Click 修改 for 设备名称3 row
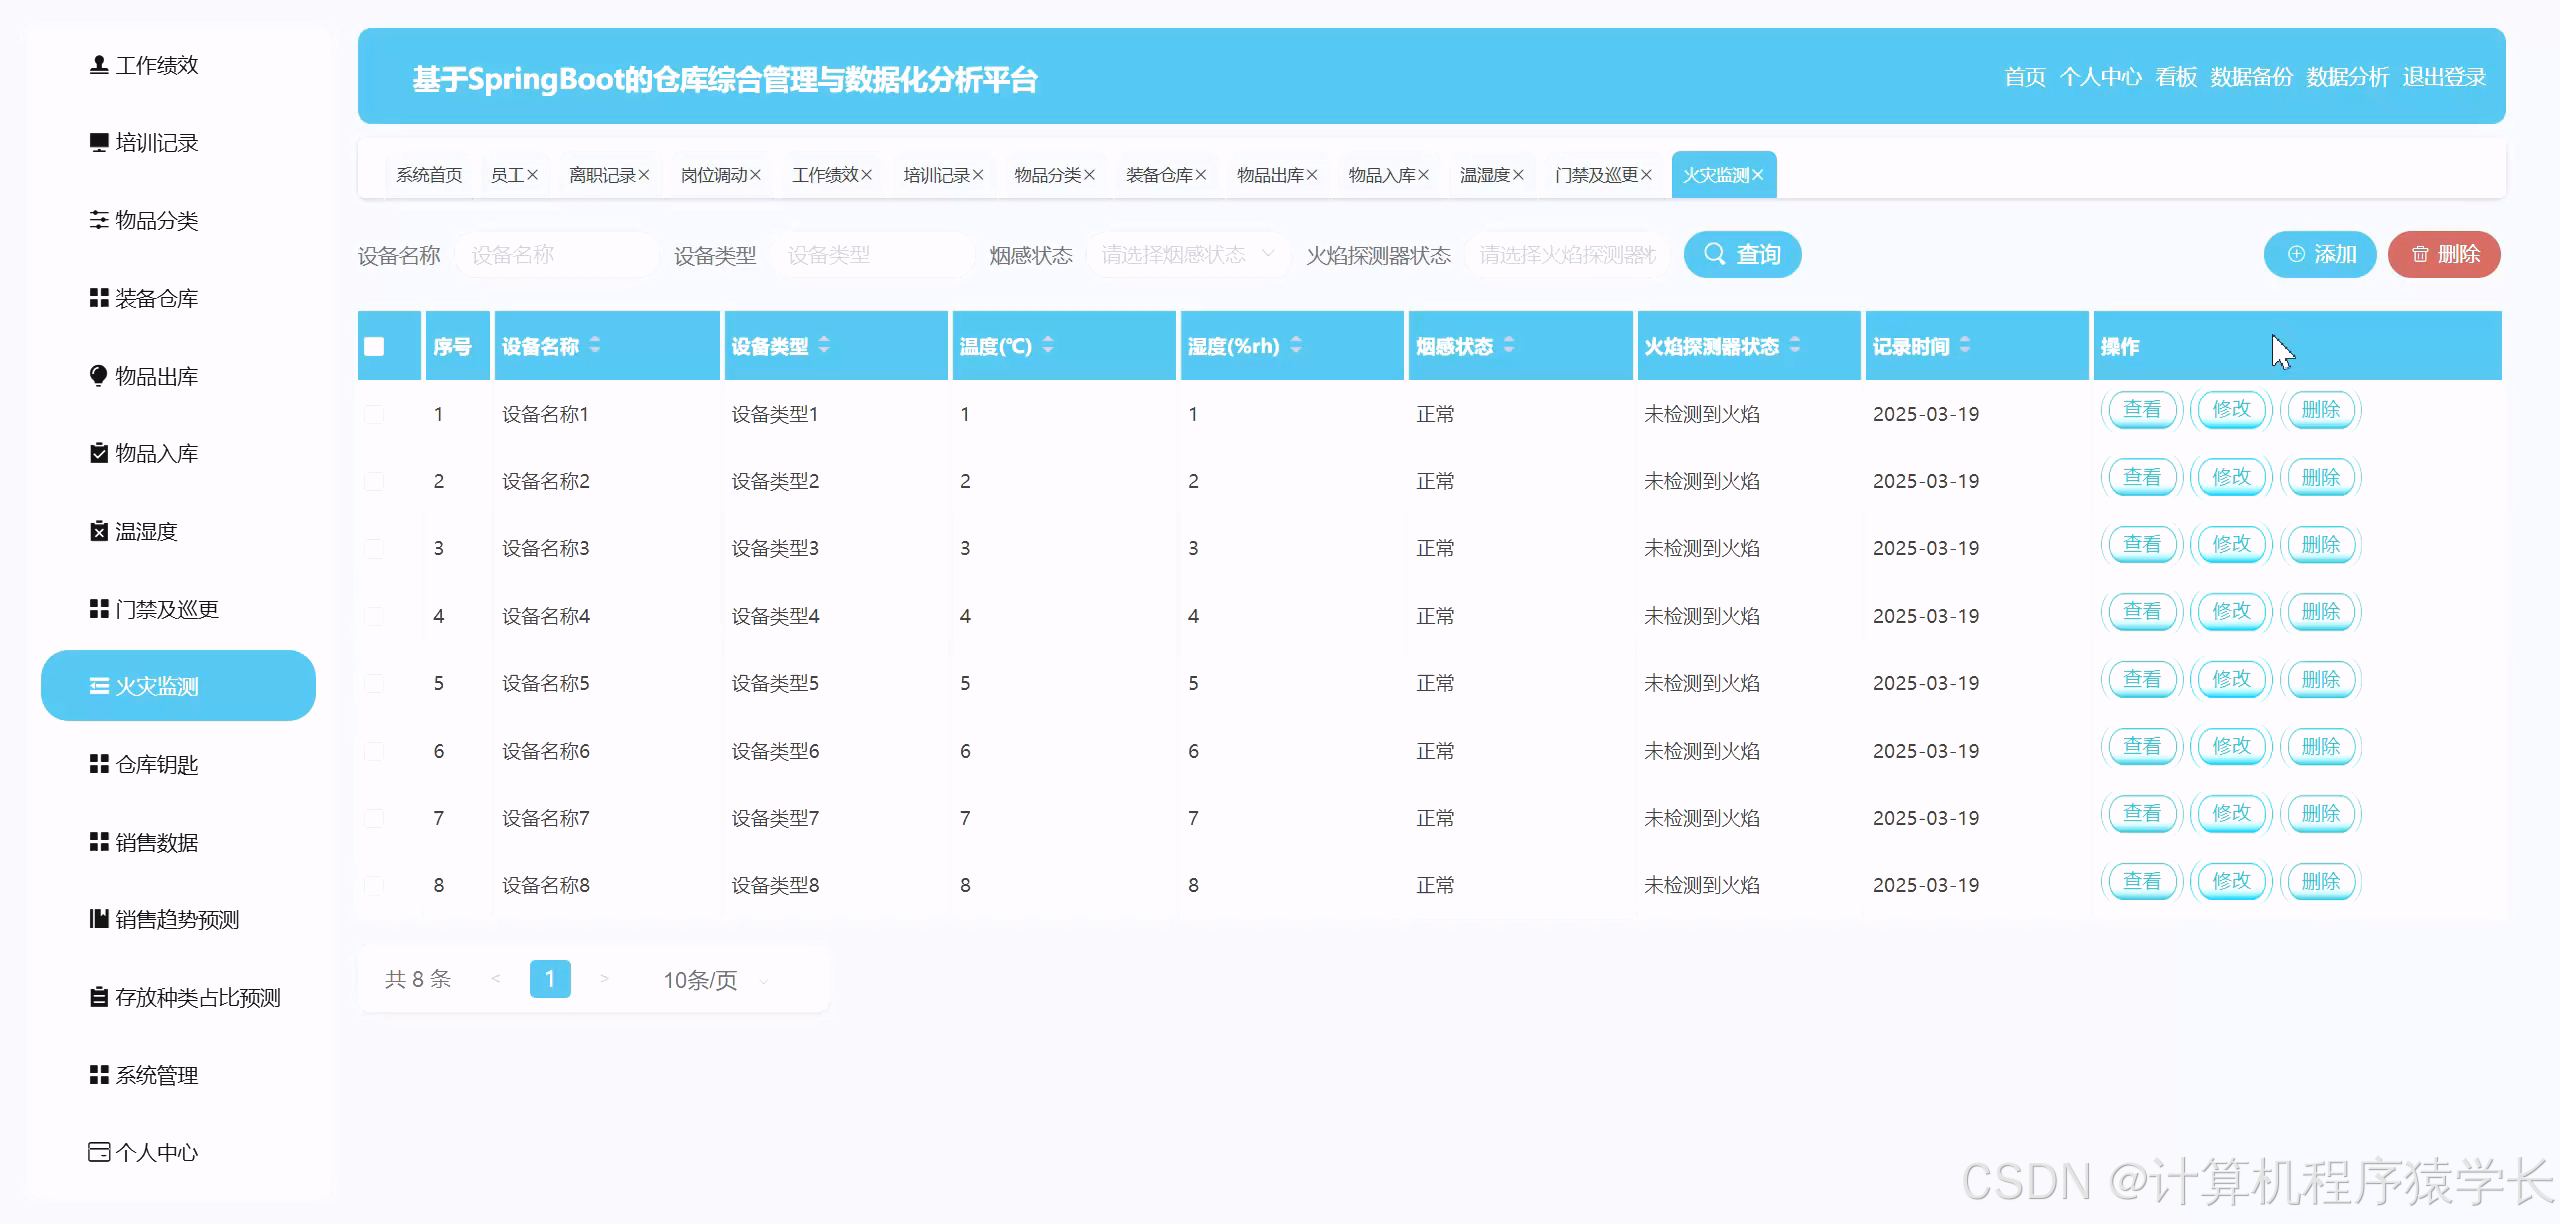 (2231, 545)
